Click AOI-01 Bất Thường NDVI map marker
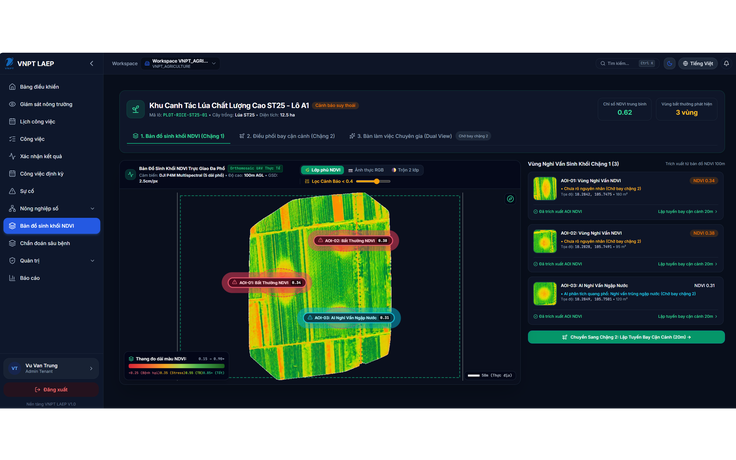The height and width of the screenshot is (460, 736). 267,283
